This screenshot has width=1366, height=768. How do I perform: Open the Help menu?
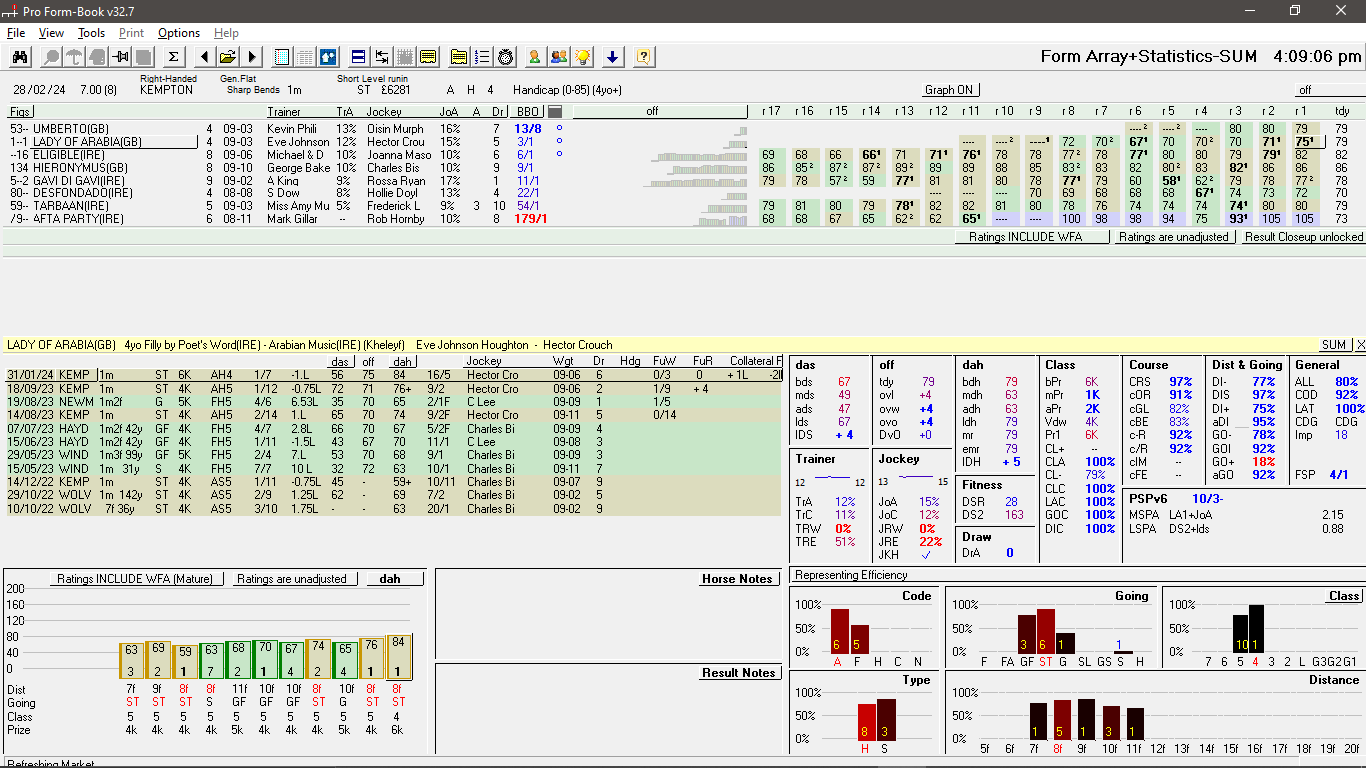point(226,33)
